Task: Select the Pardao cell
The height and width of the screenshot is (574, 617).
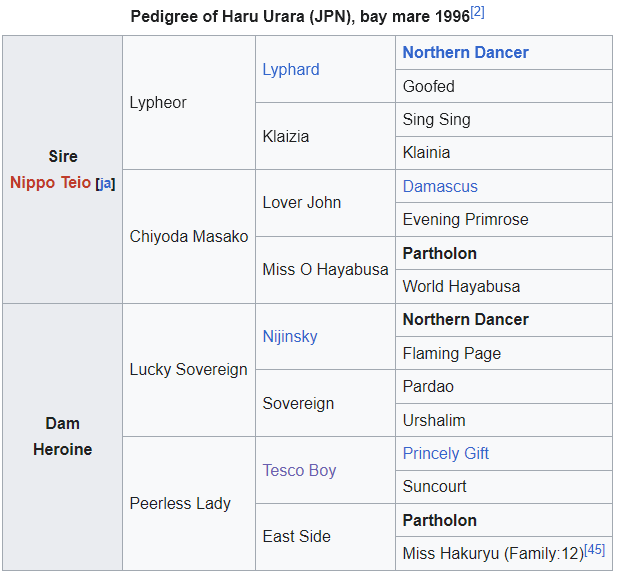Action: [504, 386]
